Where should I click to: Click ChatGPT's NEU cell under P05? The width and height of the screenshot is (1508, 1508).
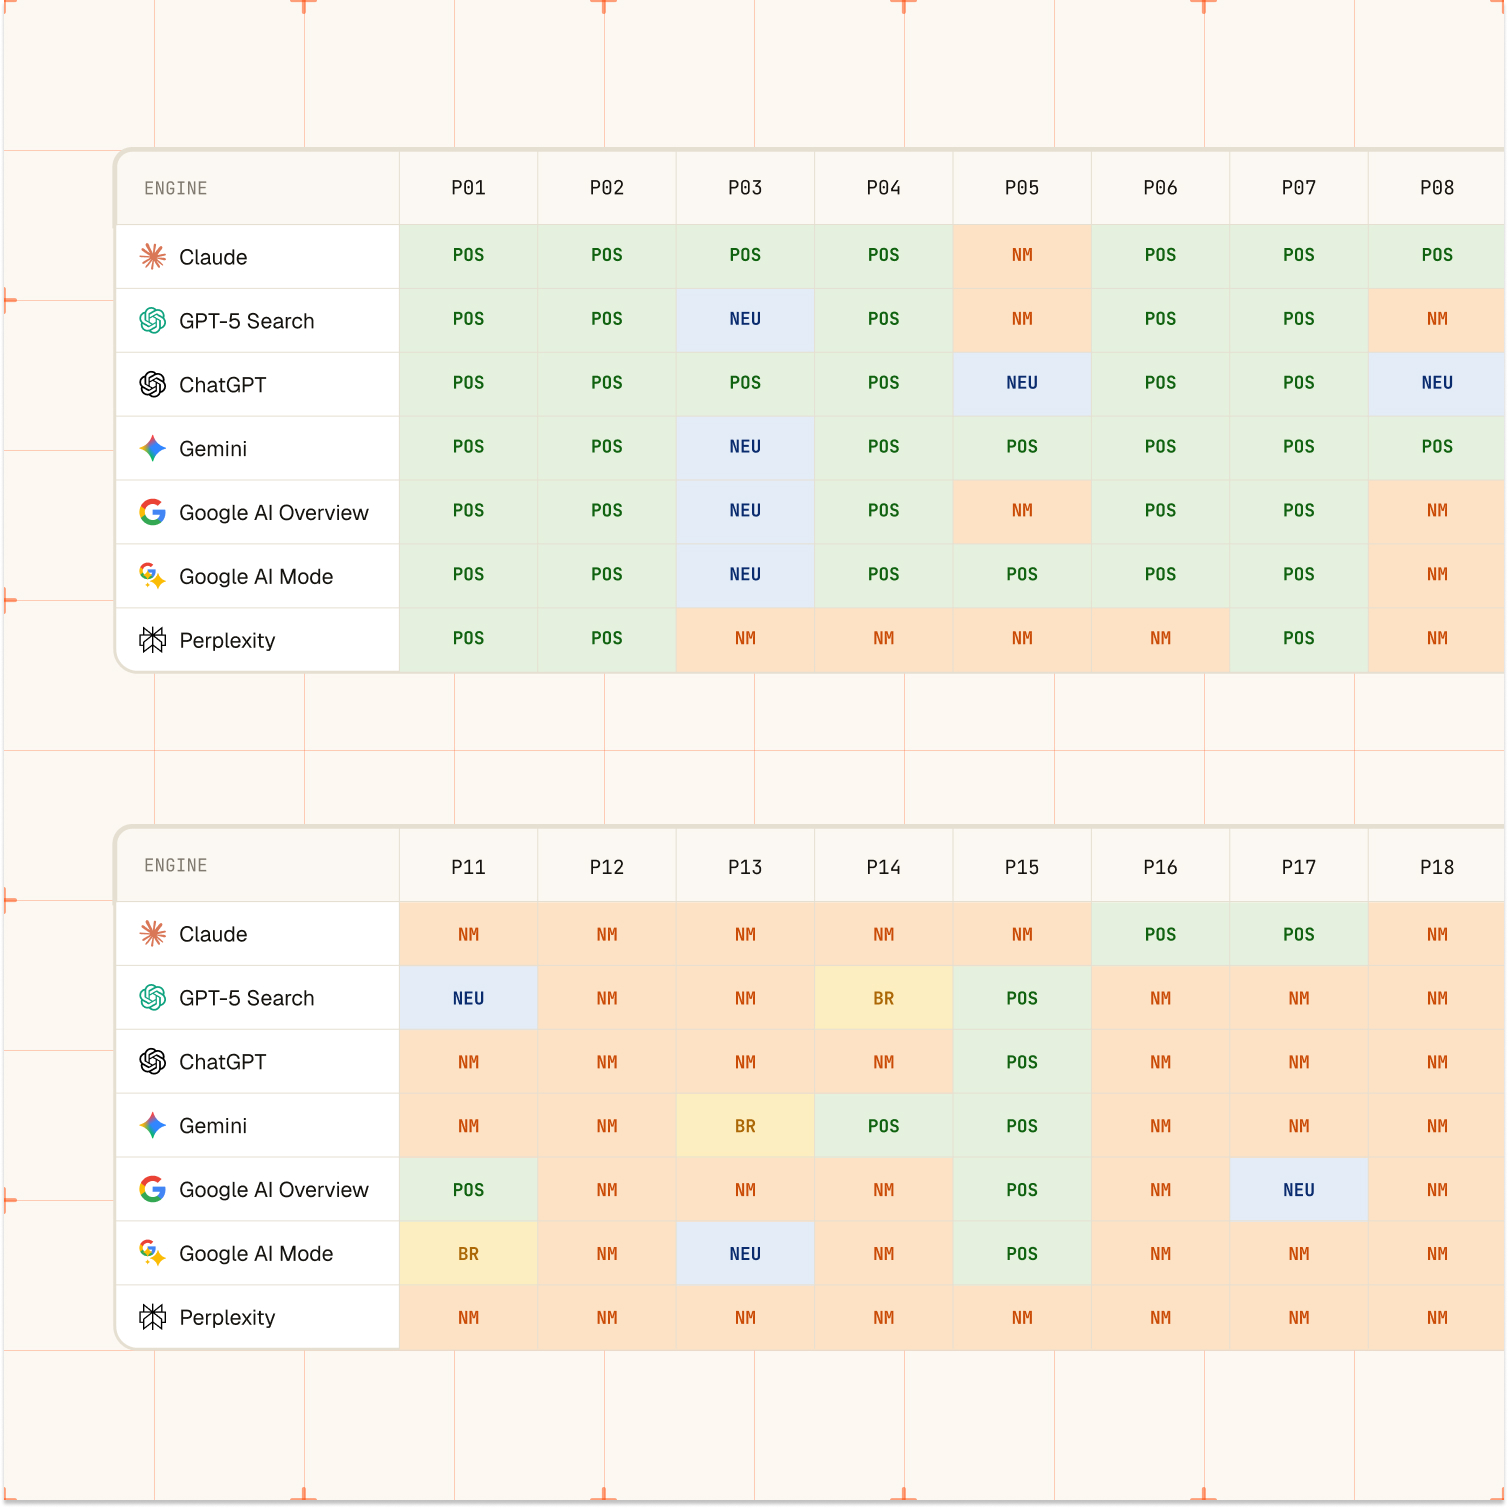click(x=1022, y=384)
